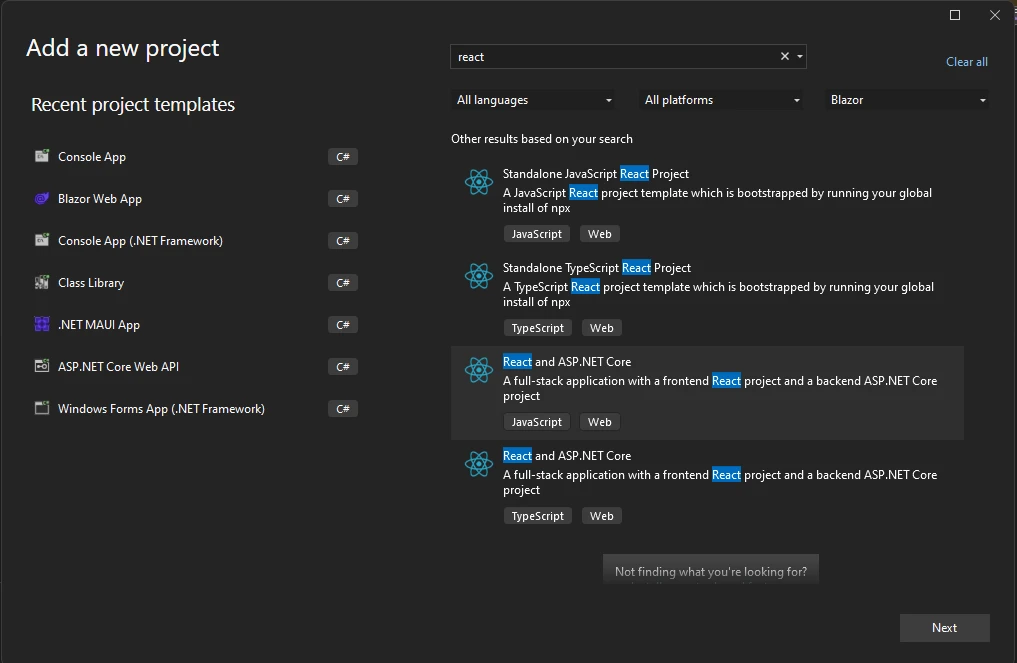Click React icon for Standalone JavaScript React Project
Screen dimensions: 1017x663
(x=479, y=182)
